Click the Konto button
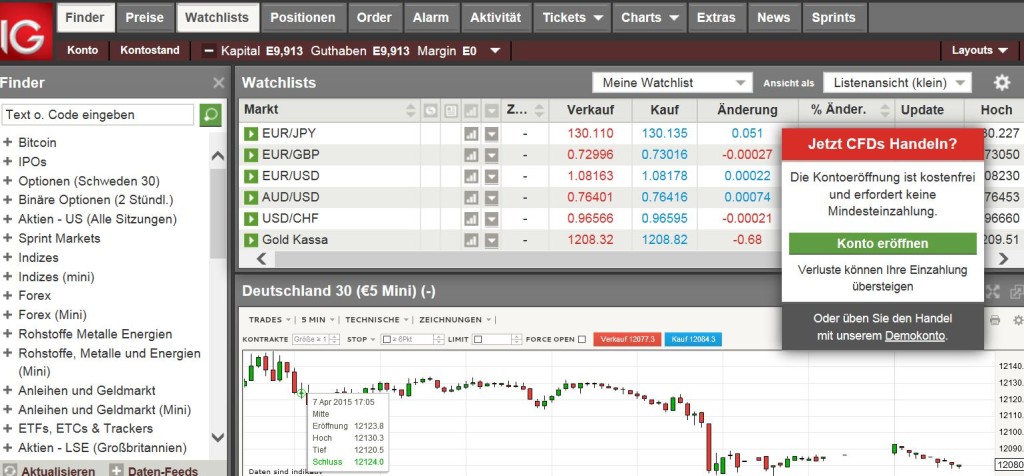This screenshot has height=476, width=1024. coord(82,50)
